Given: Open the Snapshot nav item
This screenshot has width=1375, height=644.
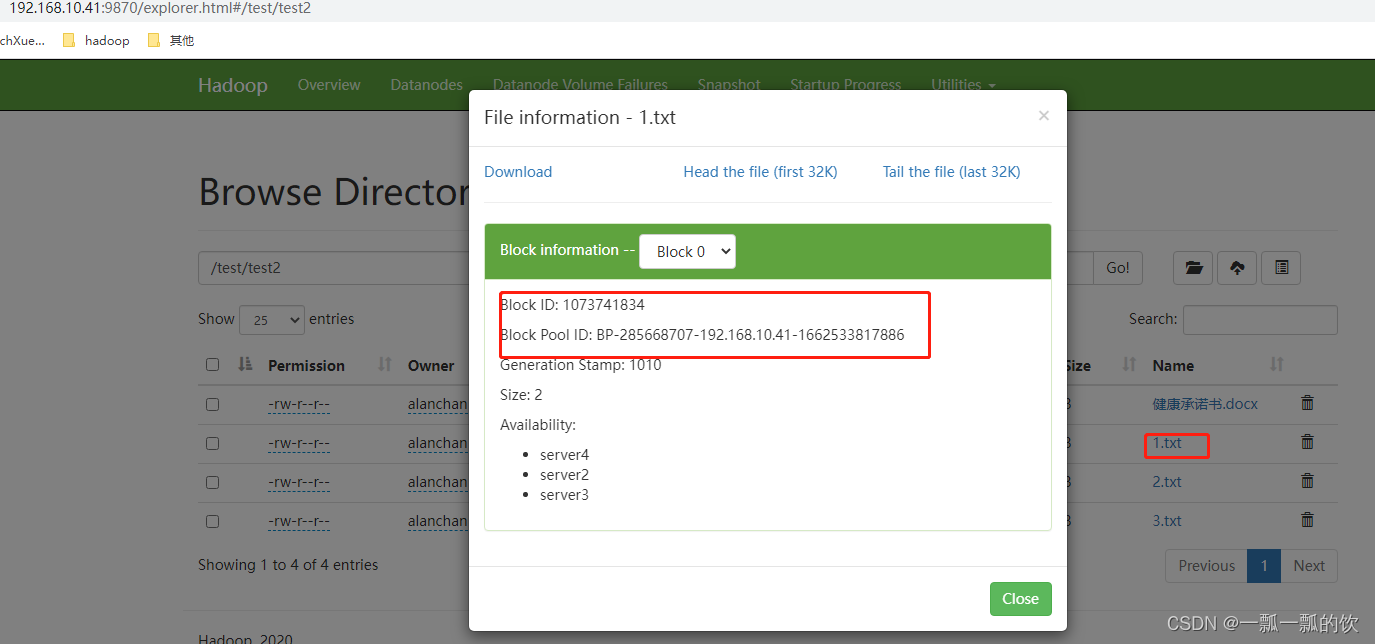Looking at the screenshot, I should click(x=729, y=85).
